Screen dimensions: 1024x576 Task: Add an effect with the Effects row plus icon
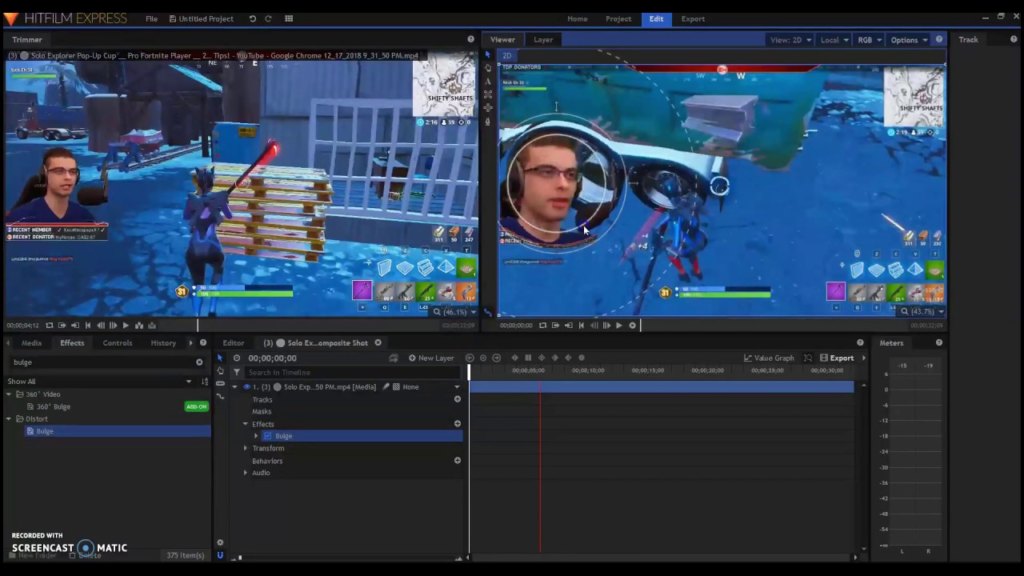[458, 424]
